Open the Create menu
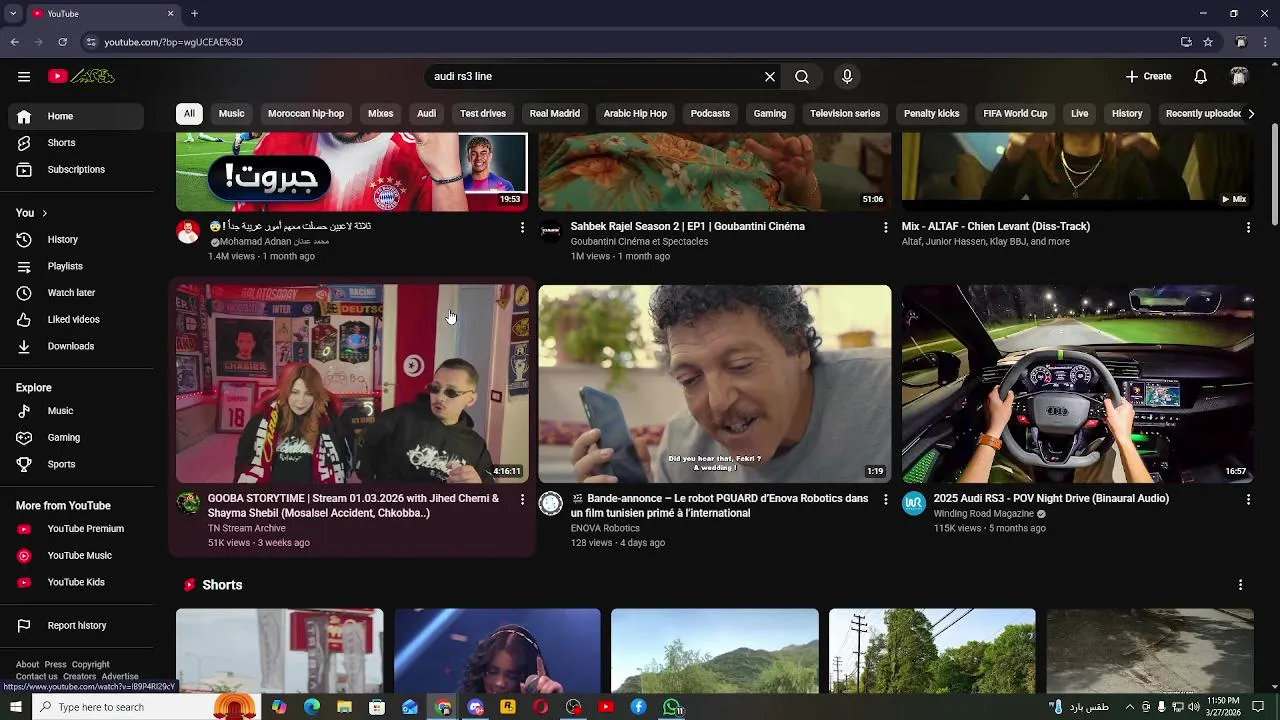Viewport: 1280px width, 720px height. [1148, 76]
